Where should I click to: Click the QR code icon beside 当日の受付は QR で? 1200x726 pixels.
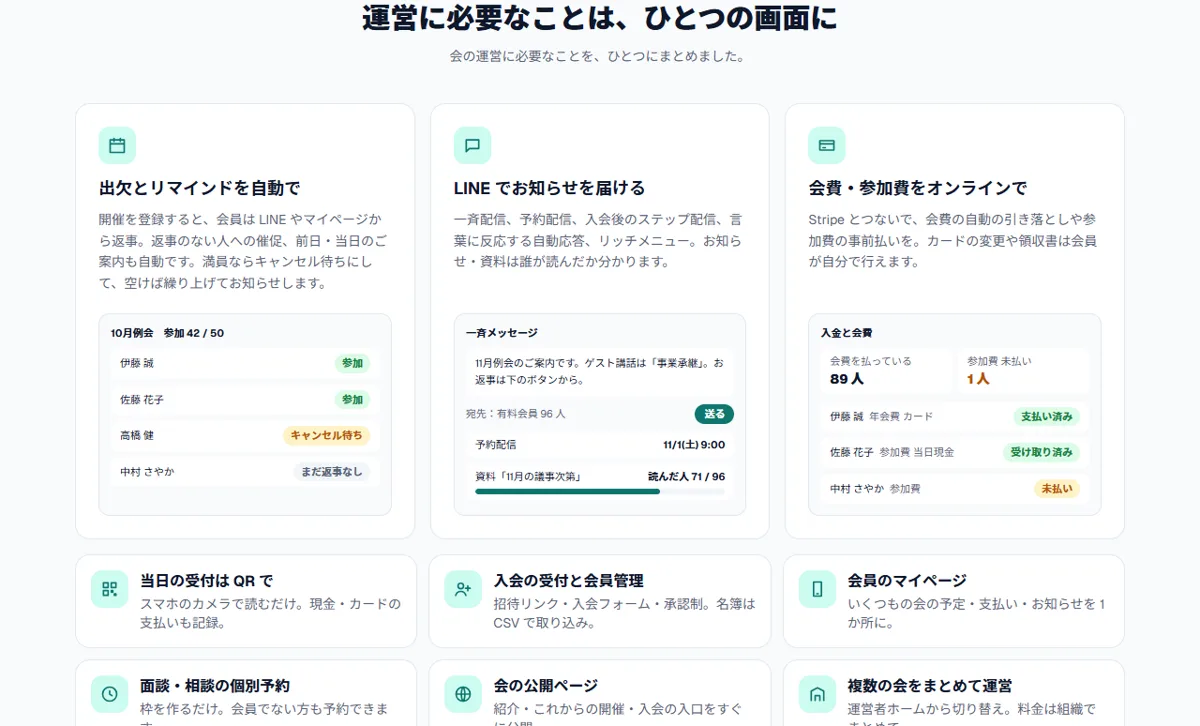pos(110,589)
